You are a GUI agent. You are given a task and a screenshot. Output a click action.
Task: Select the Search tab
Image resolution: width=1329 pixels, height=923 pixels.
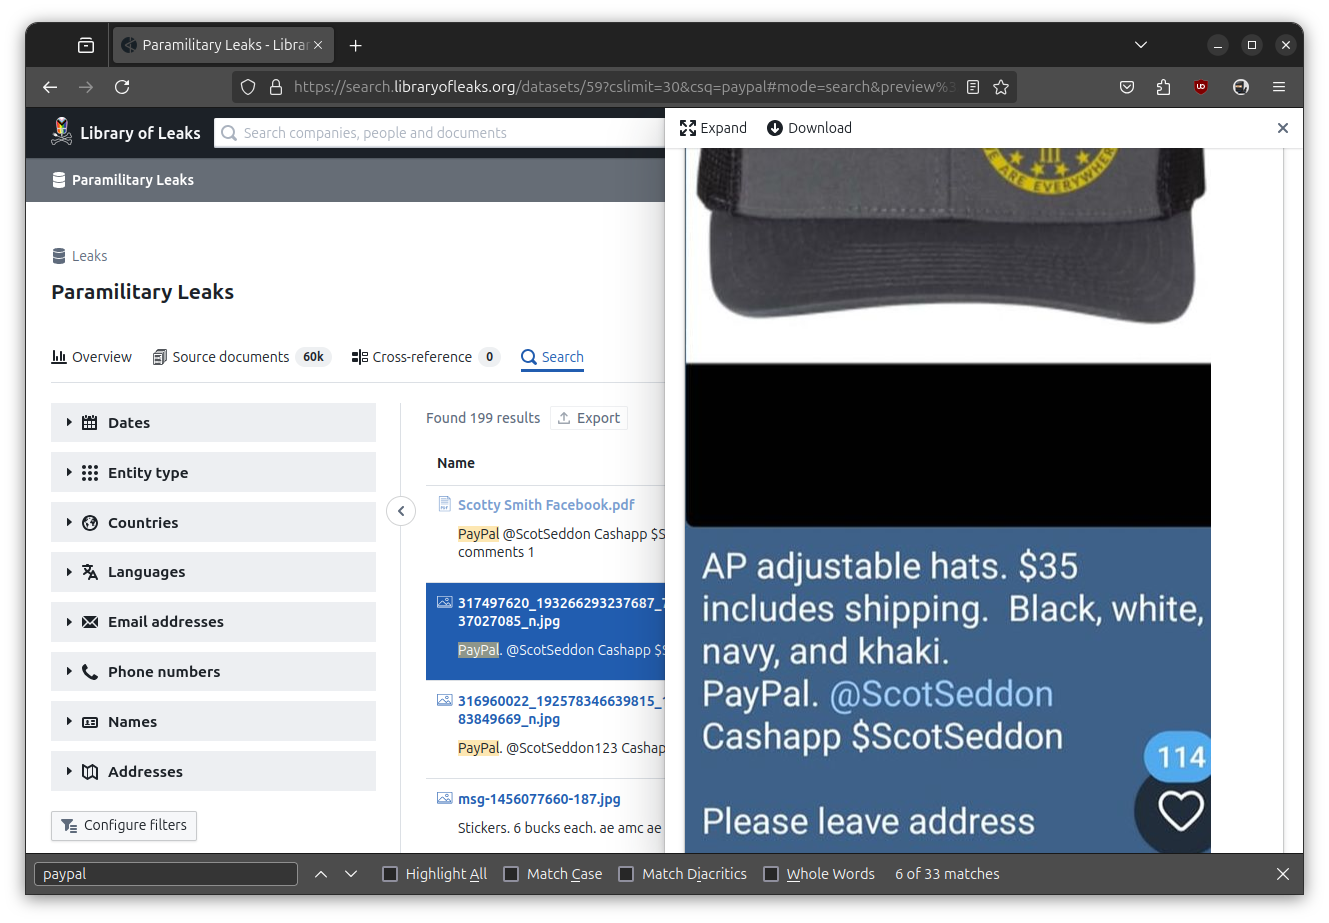point(552,357)
